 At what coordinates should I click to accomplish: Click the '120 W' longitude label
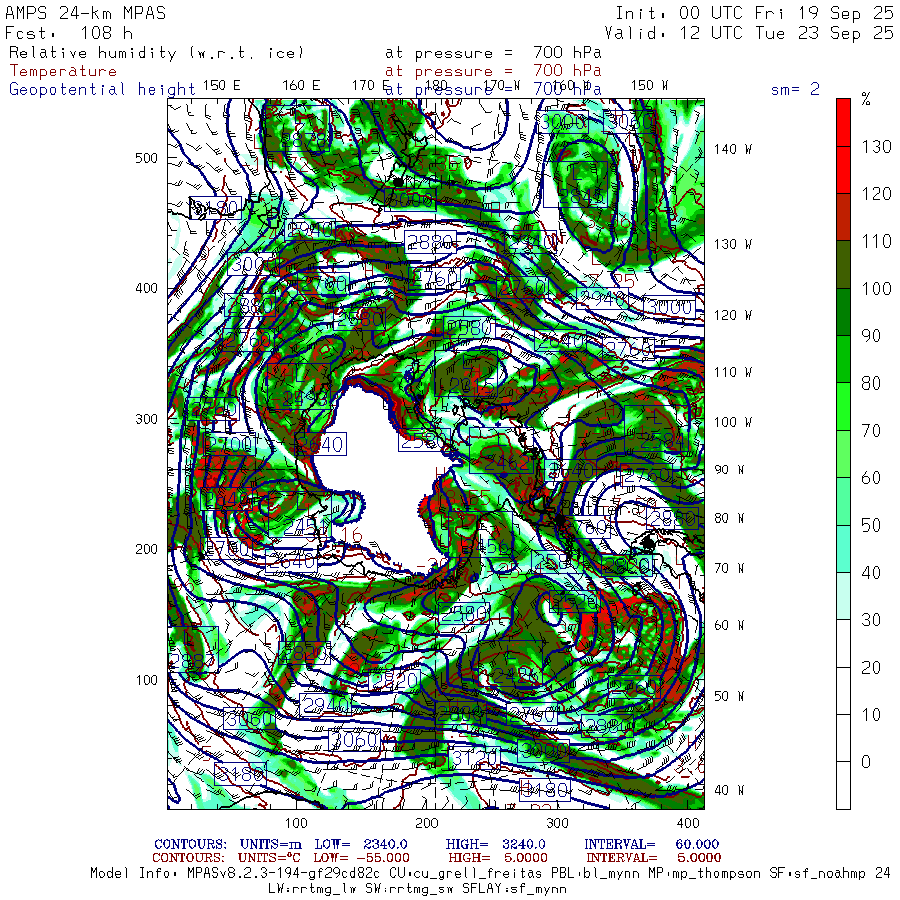[x=732, y=316]
